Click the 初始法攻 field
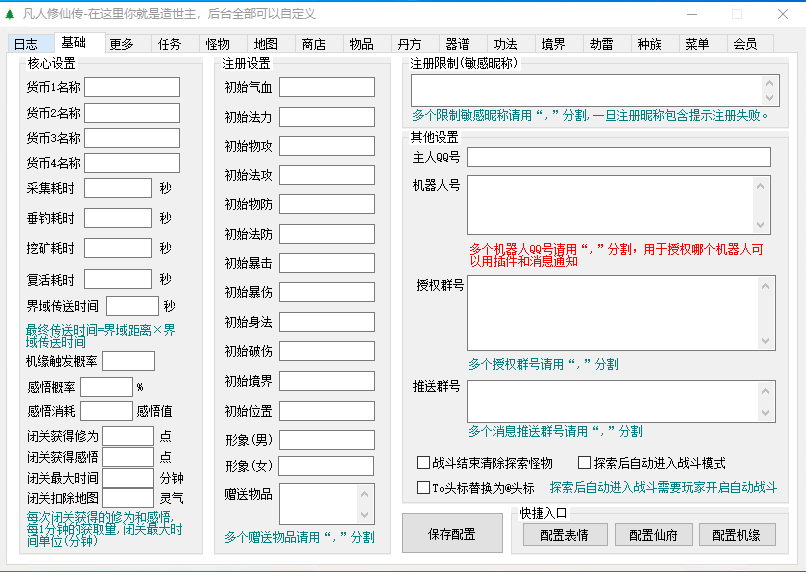This screenshot has height=572, width=806. (x=327, y=175)
